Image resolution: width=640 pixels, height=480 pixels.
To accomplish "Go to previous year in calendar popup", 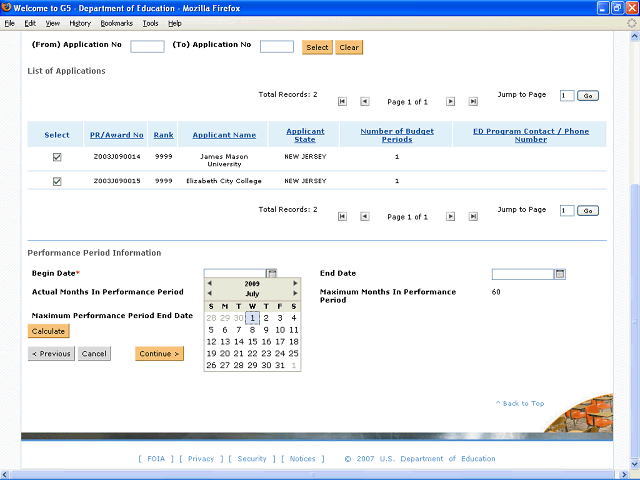I will [209, 284].
